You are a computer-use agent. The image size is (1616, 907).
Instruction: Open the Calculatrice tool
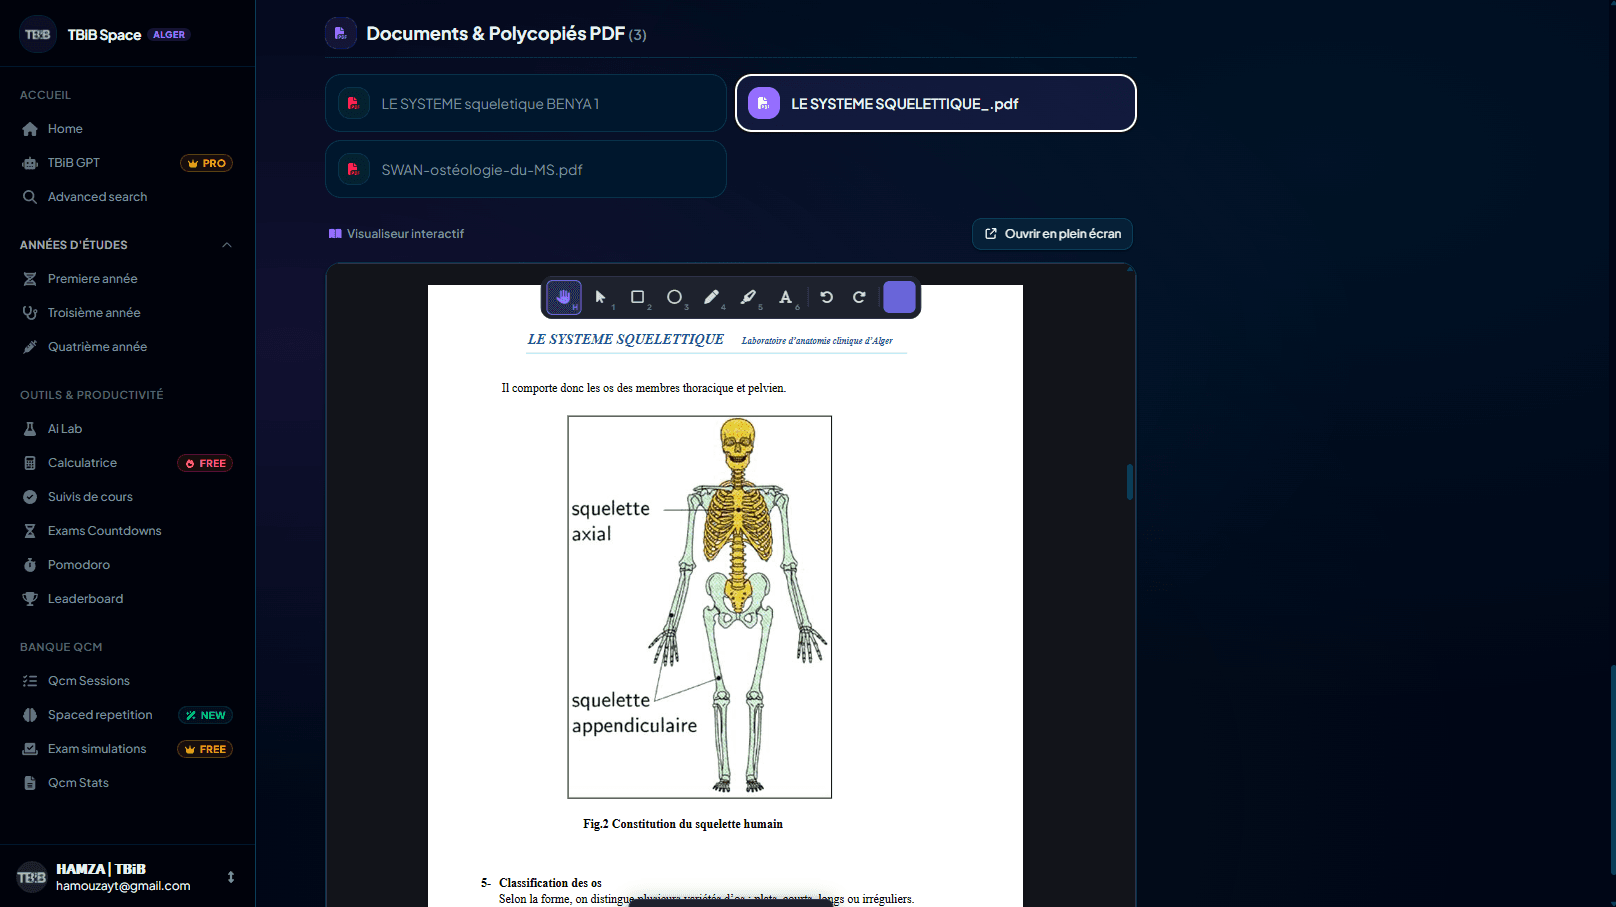pyautogui.click(x=128, y=463)
